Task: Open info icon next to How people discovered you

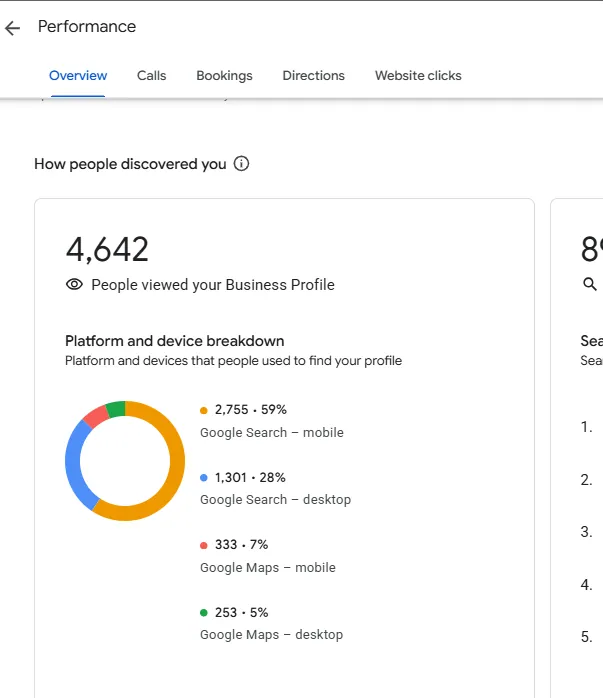Action: (x=241, y=164)
